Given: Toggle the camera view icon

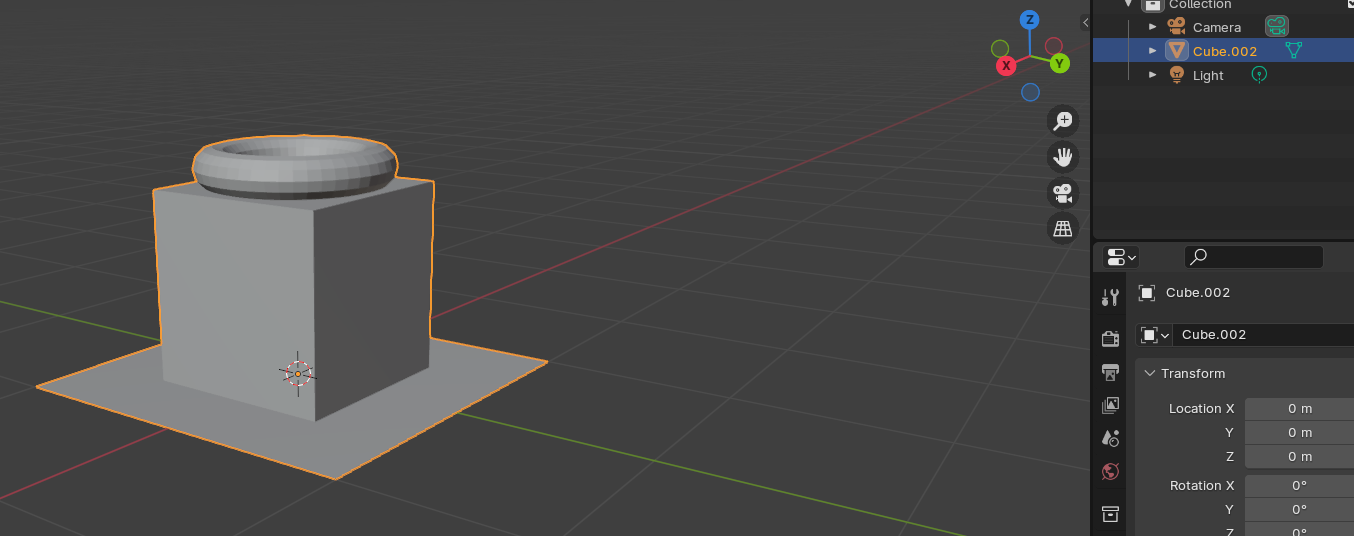Looking at the screenshot, I should click(1062, 193).
